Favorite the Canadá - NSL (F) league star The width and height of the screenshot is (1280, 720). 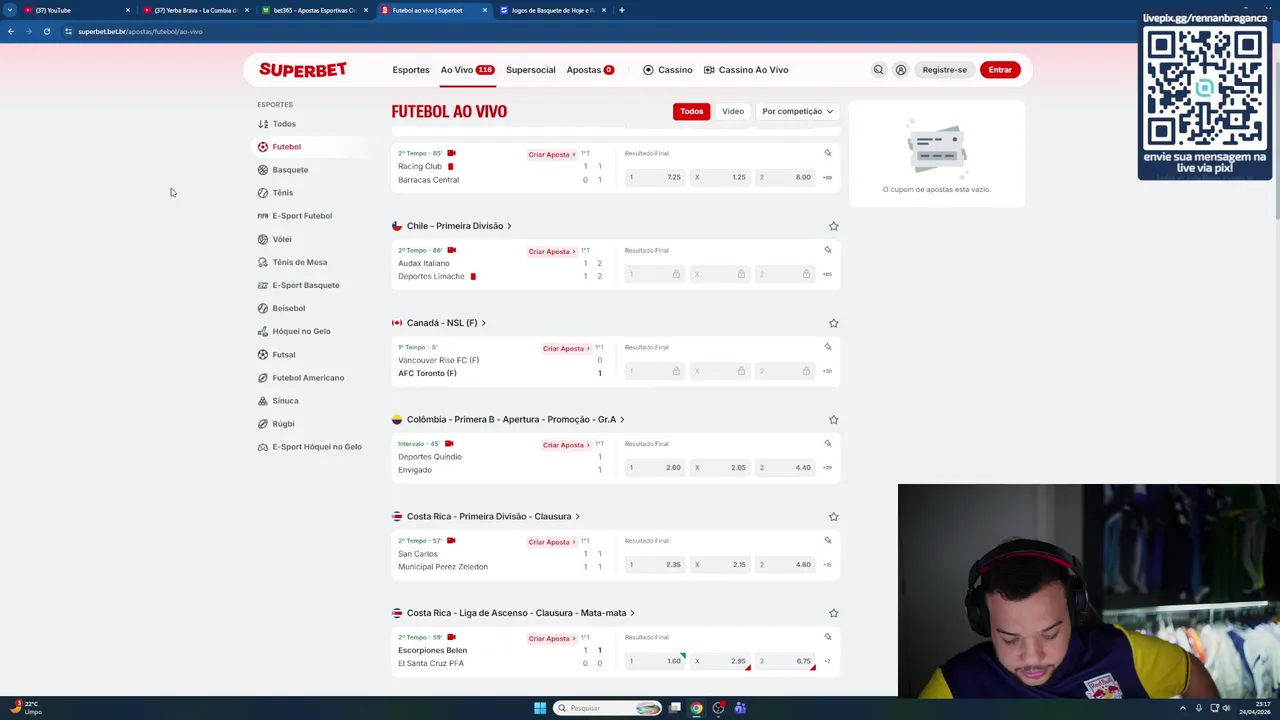point(833,323)
